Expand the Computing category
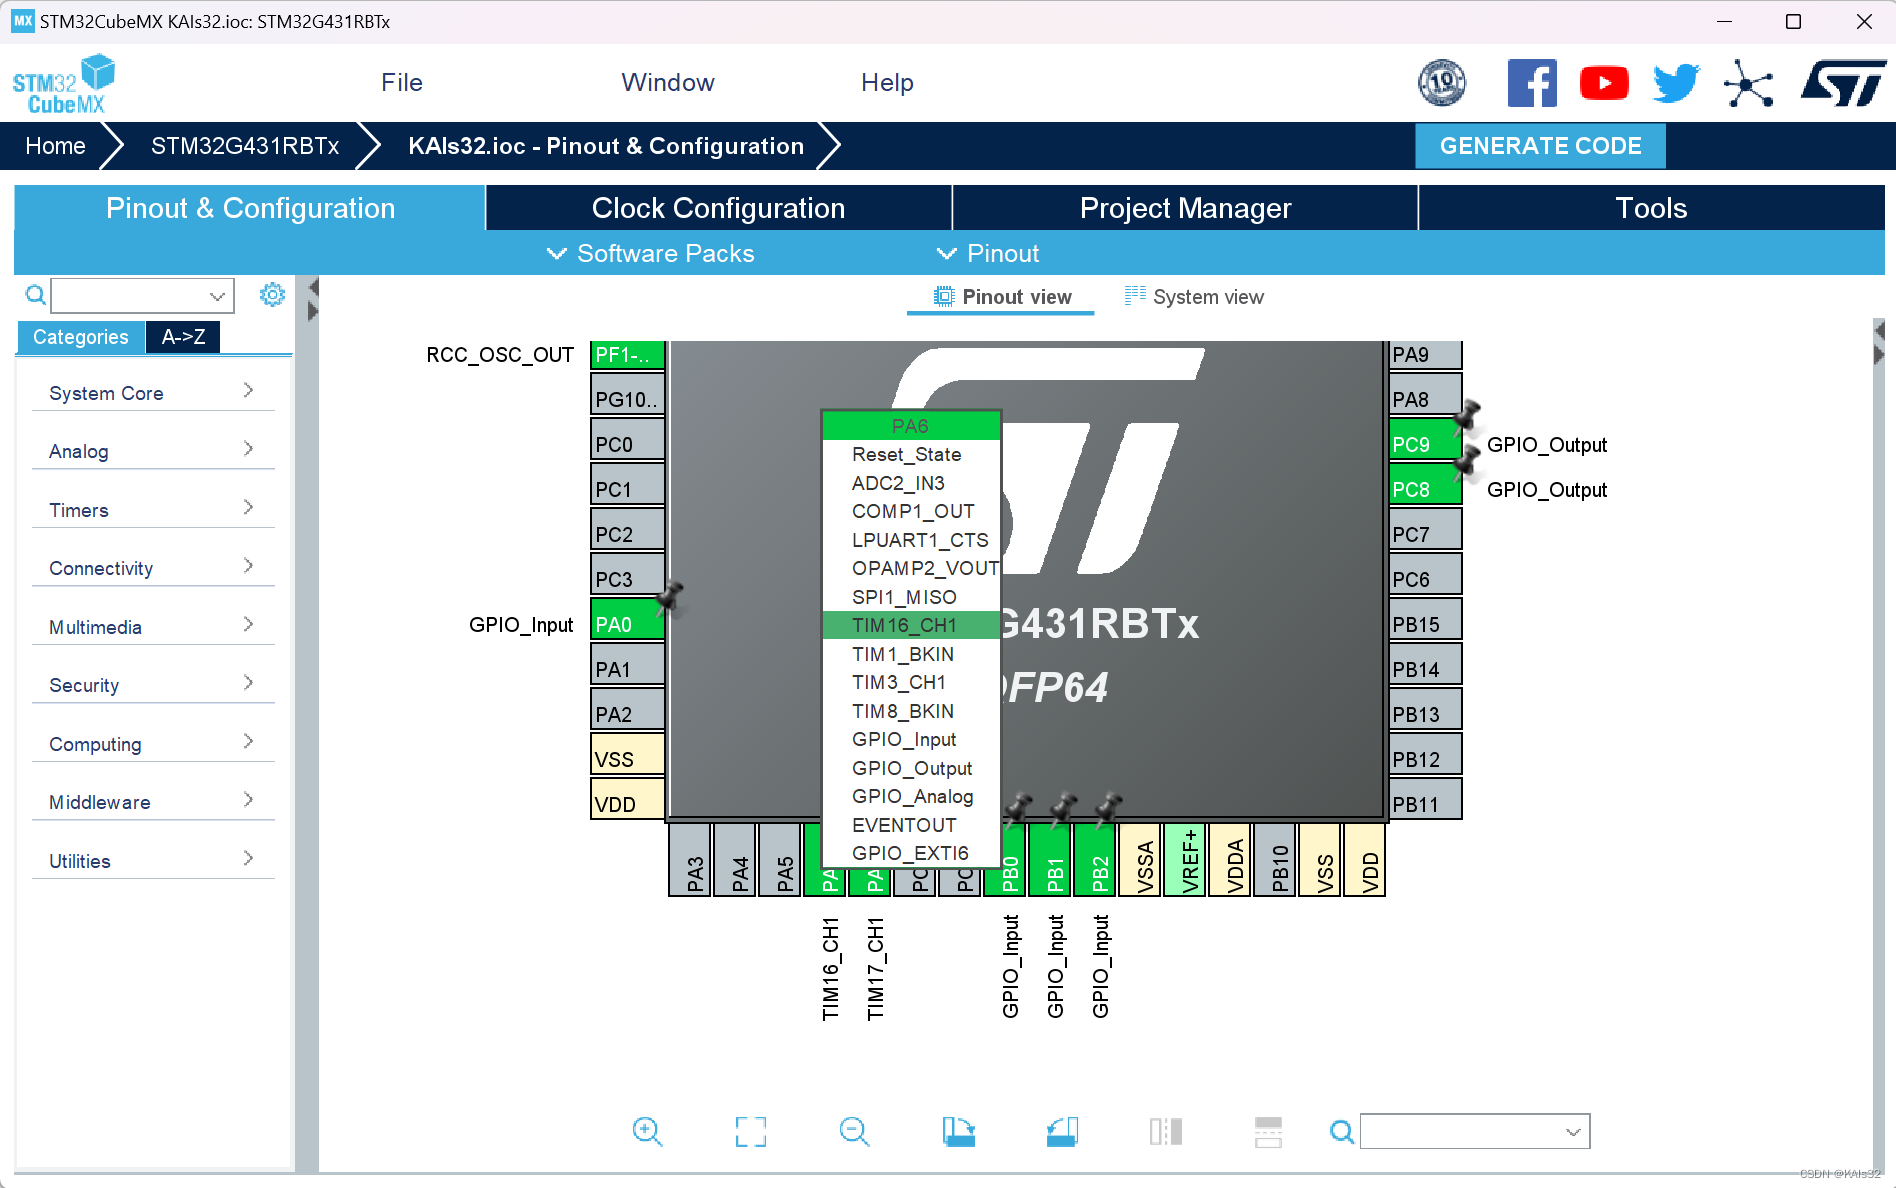The image size is (1896, 1188). click(153, 743)
